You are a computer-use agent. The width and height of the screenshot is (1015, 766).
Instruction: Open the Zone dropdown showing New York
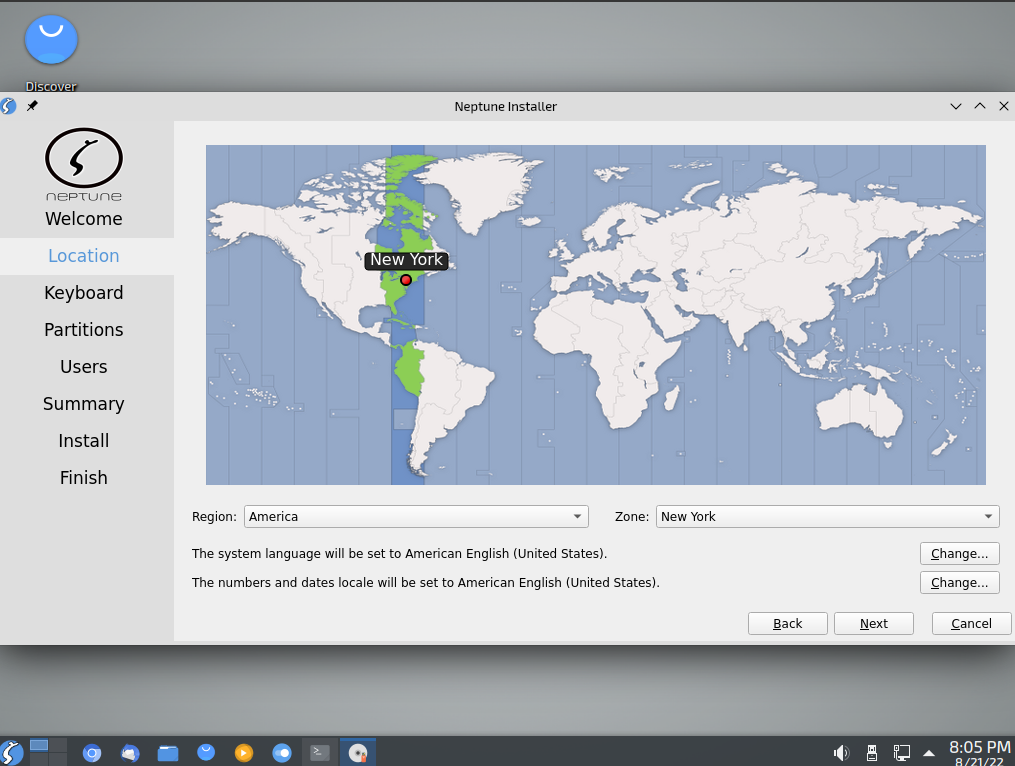827,516
